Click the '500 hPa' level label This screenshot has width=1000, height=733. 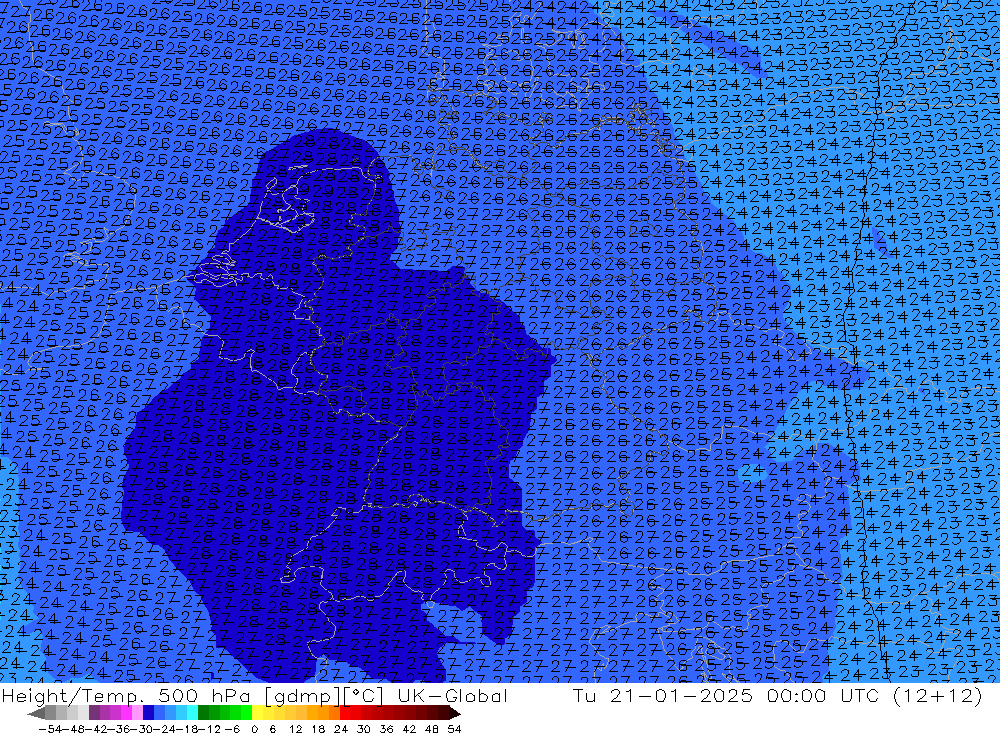pos(203,695)
